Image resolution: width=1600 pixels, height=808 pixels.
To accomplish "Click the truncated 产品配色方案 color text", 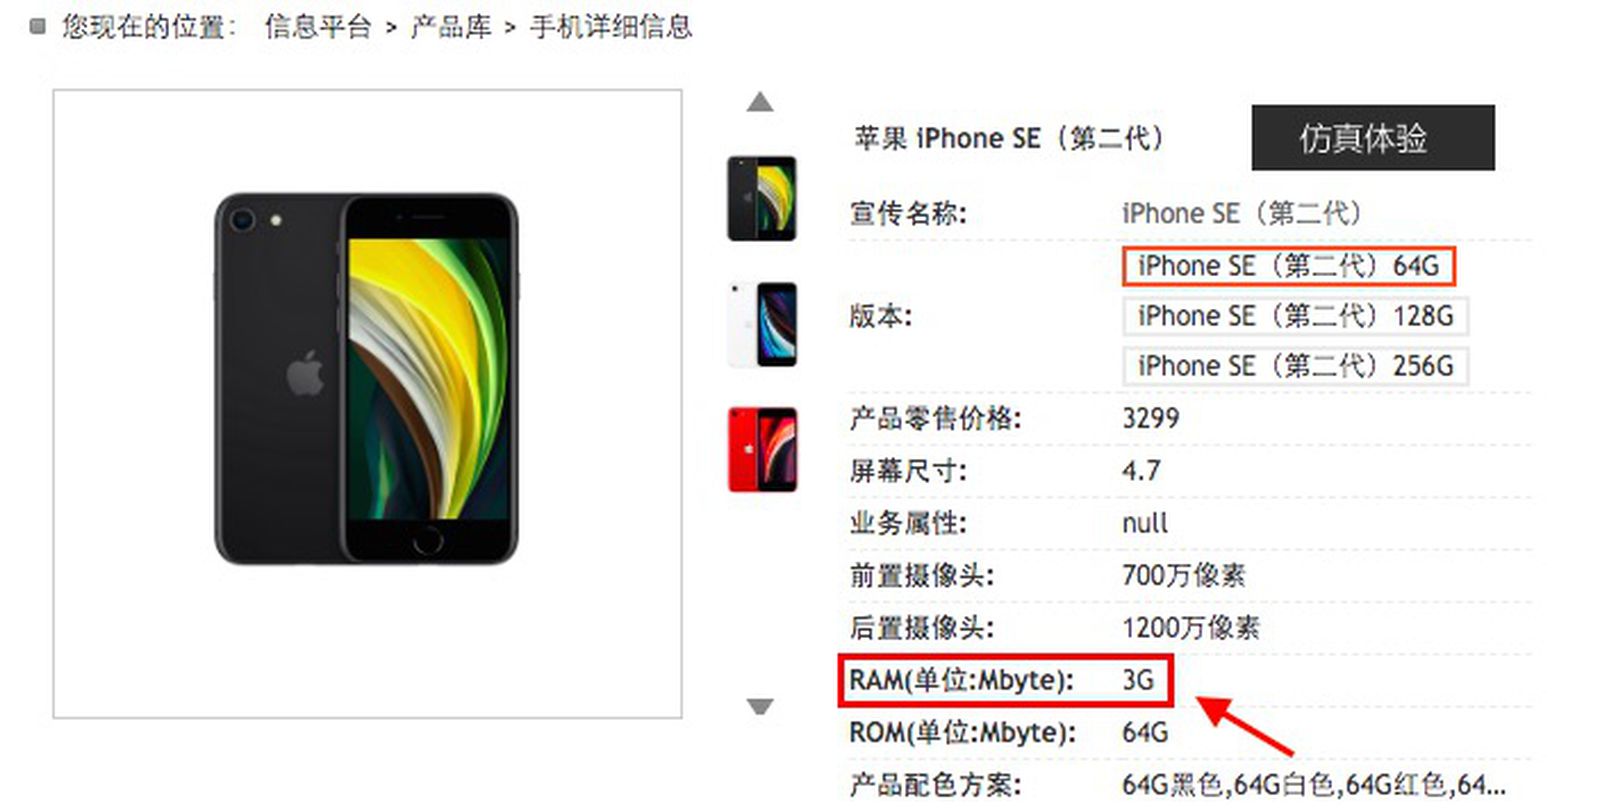I will point(1313,785).
